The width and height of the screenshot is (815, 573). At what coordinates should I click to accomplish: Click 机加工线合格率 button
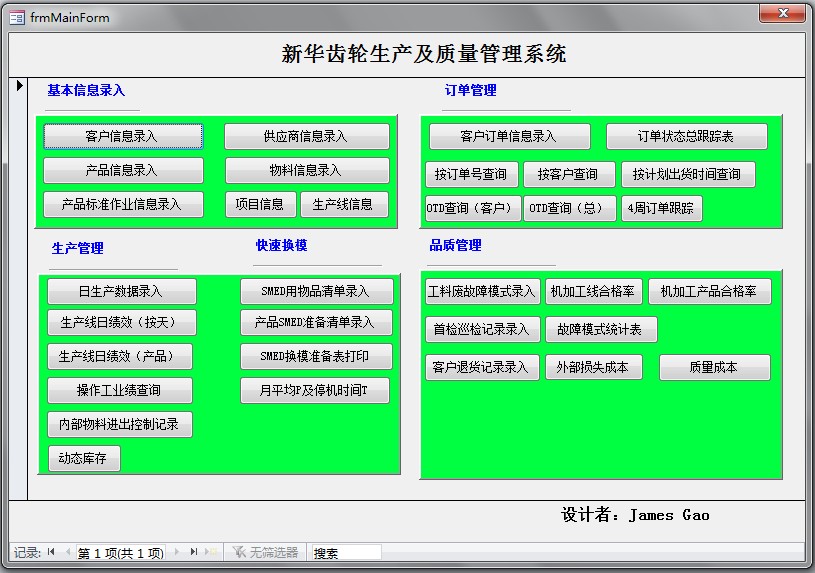[x=594, y=291]
